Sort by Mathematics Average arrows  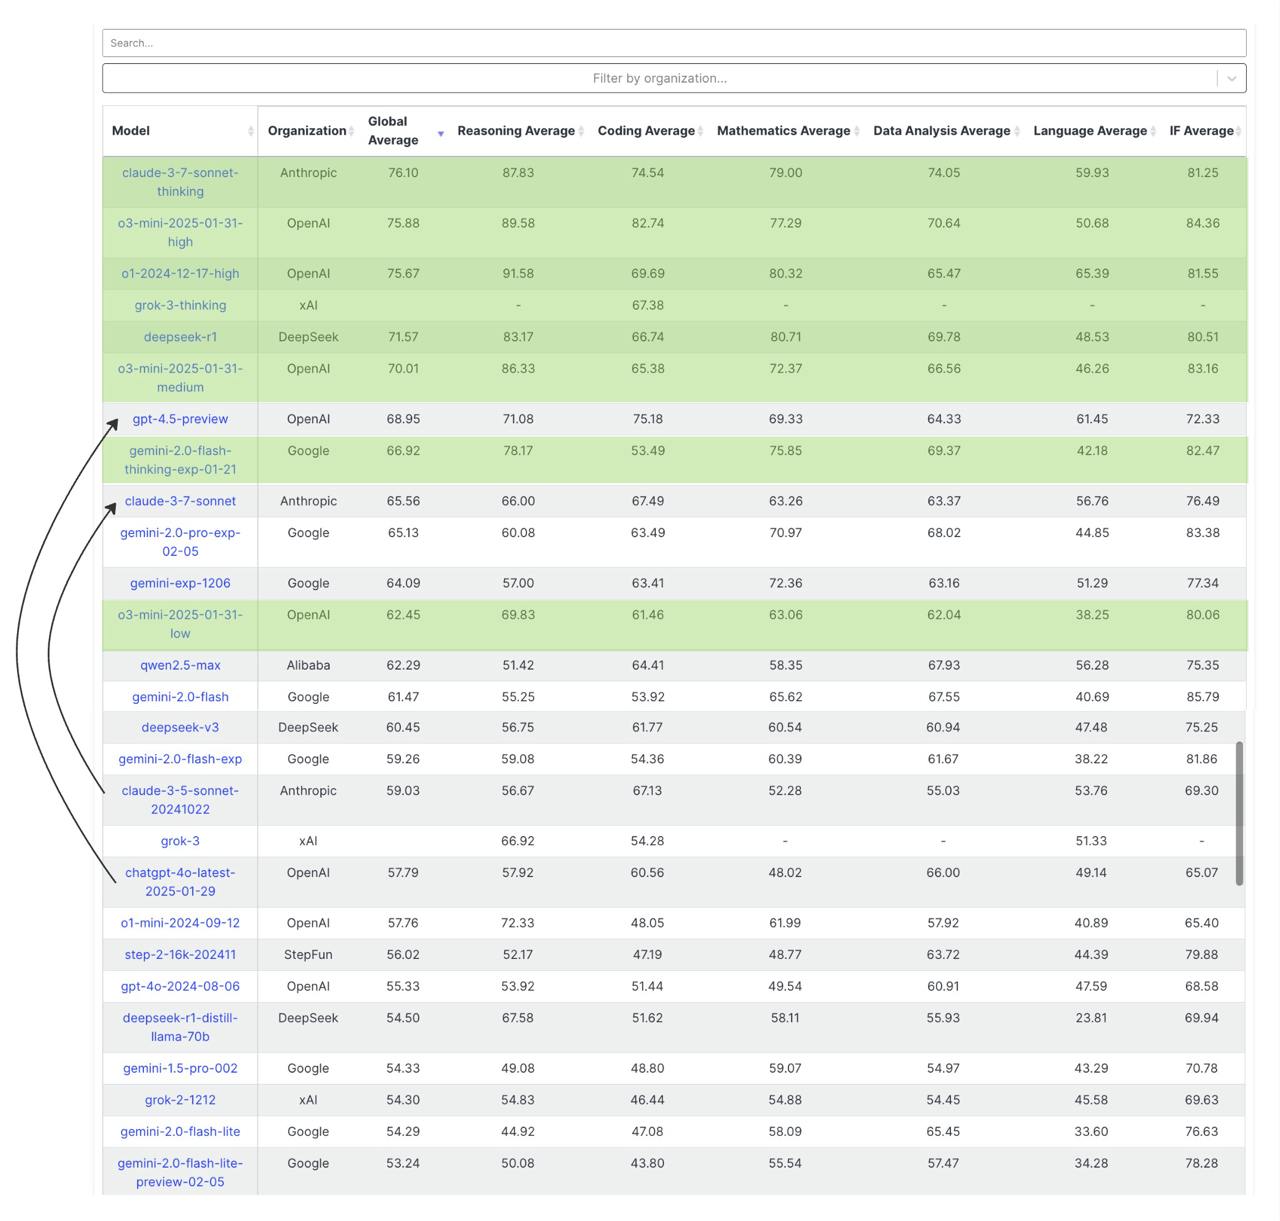[857, 131]
